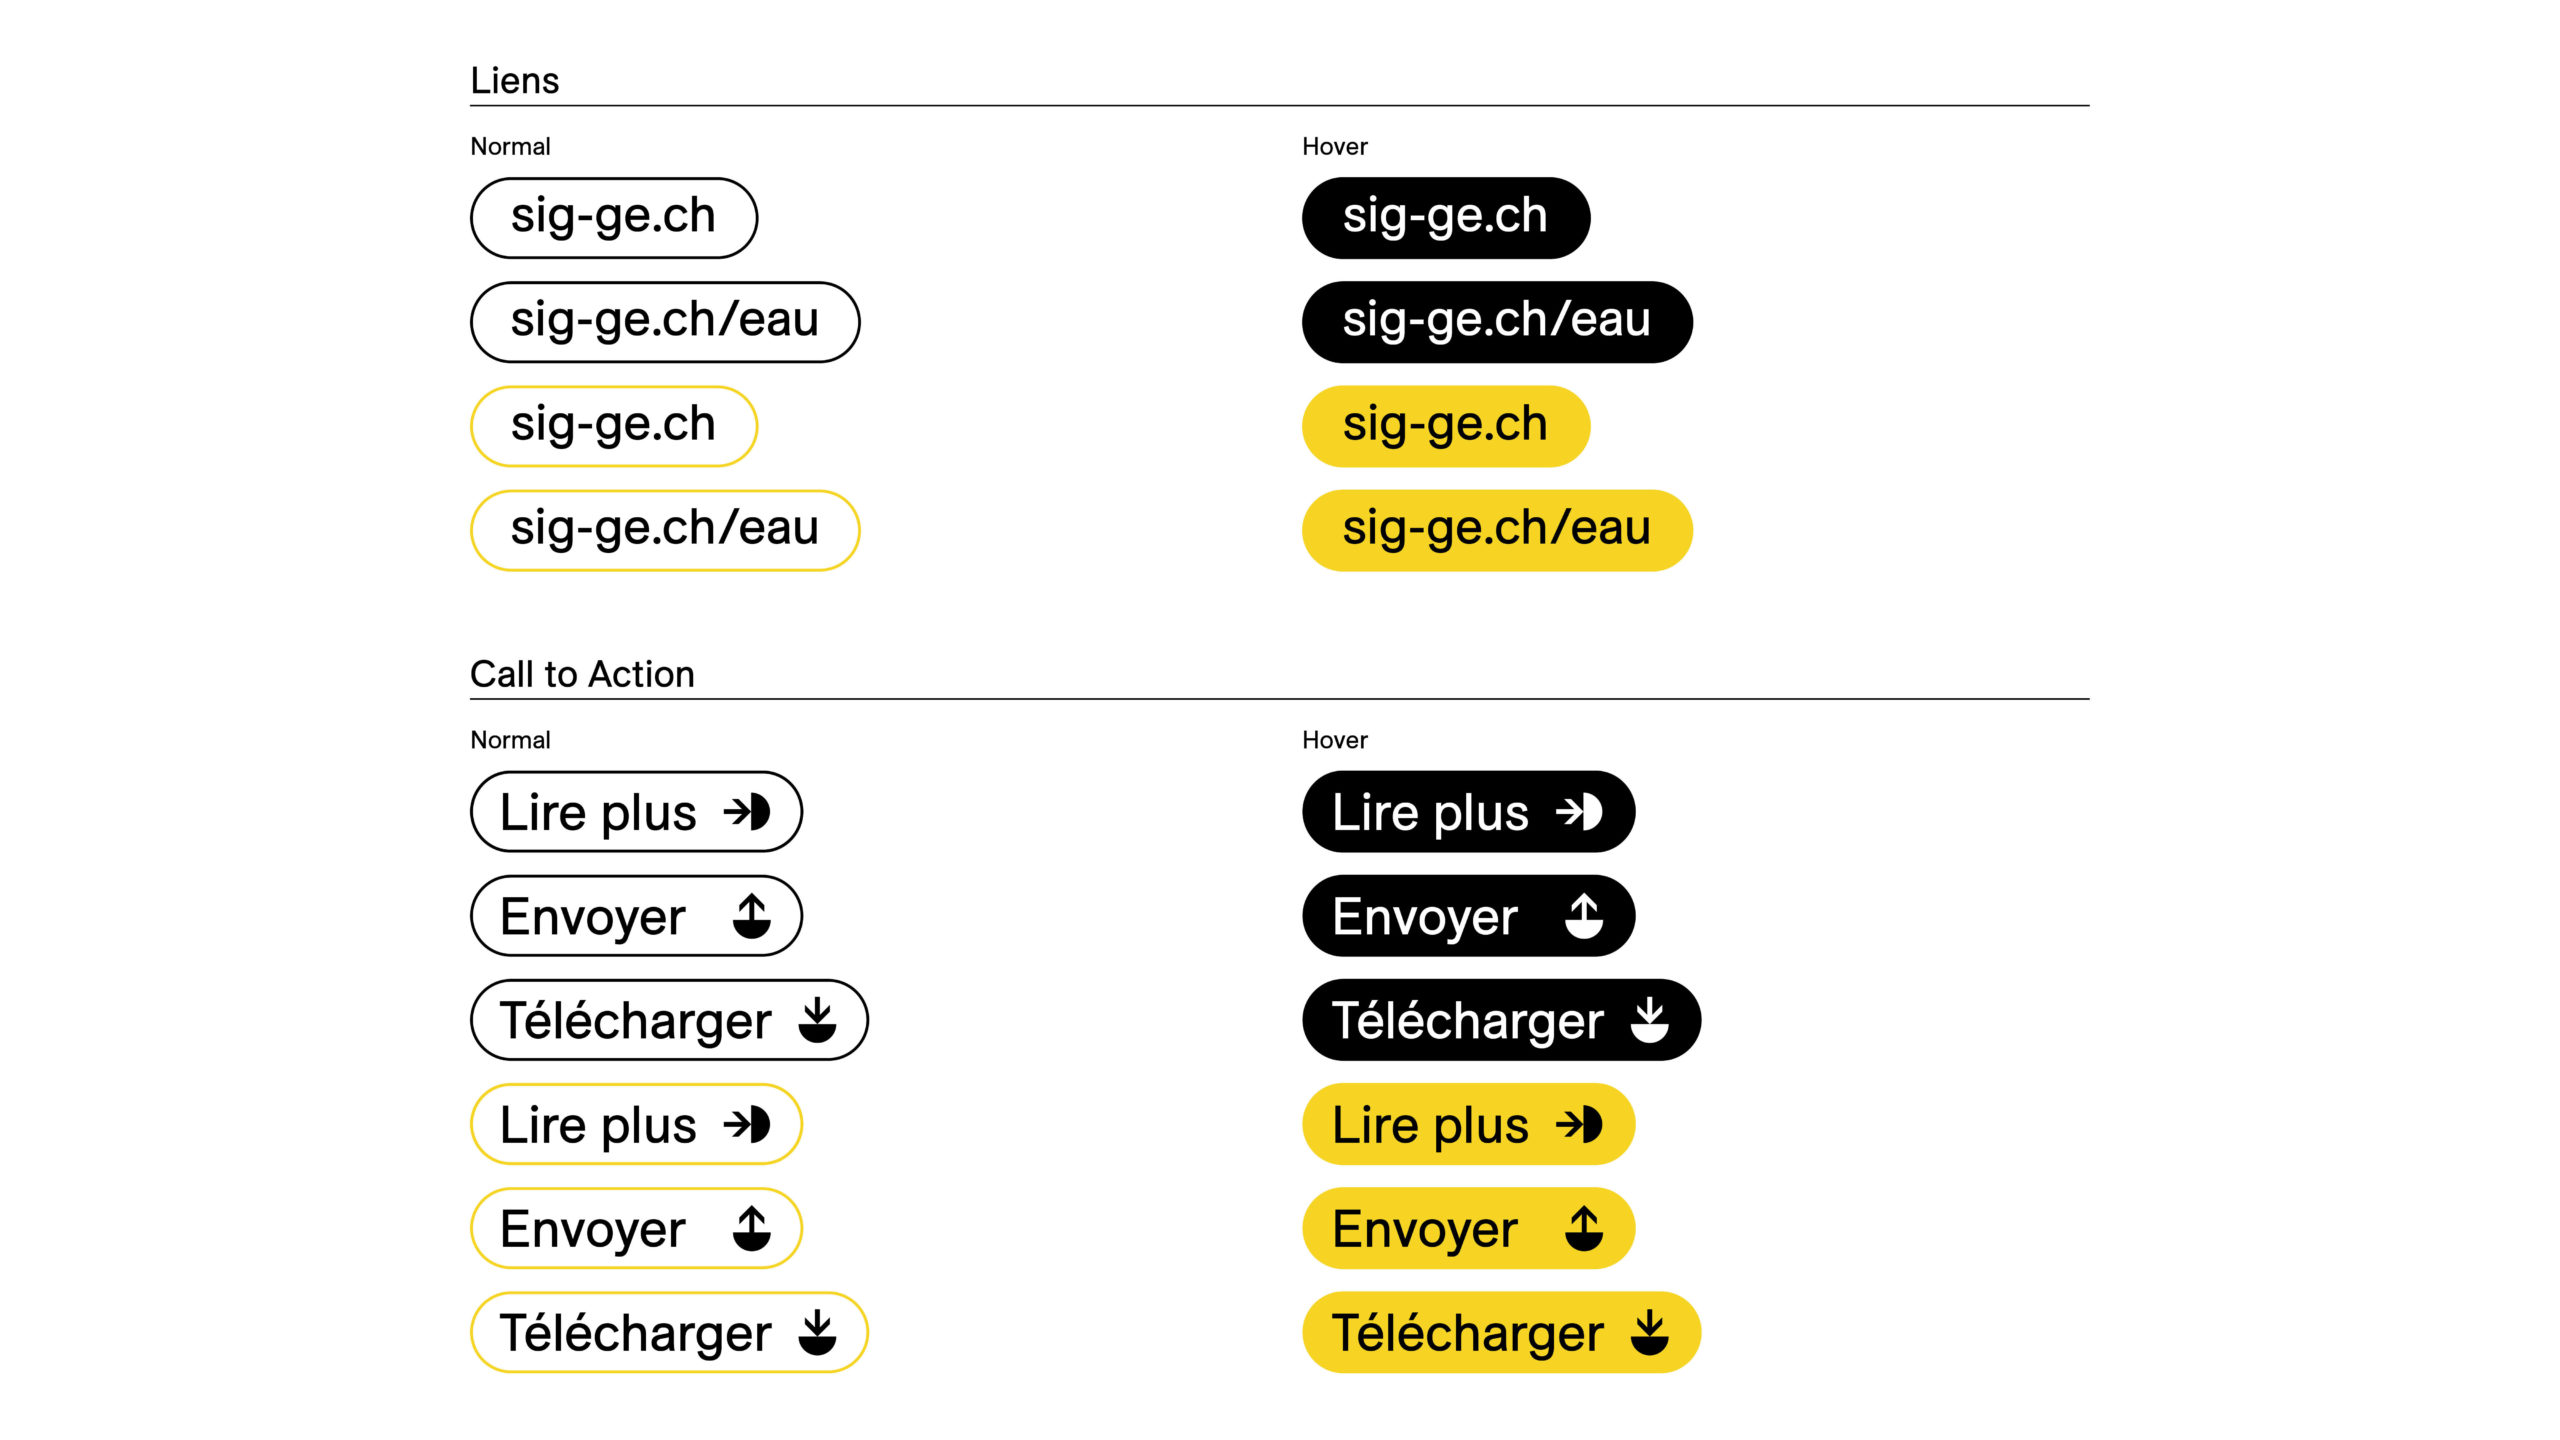This screenshot has width=2560, height=1440.
Task: Click upload icon in black-outlined Envoyer button
Action: click(752, 916)
